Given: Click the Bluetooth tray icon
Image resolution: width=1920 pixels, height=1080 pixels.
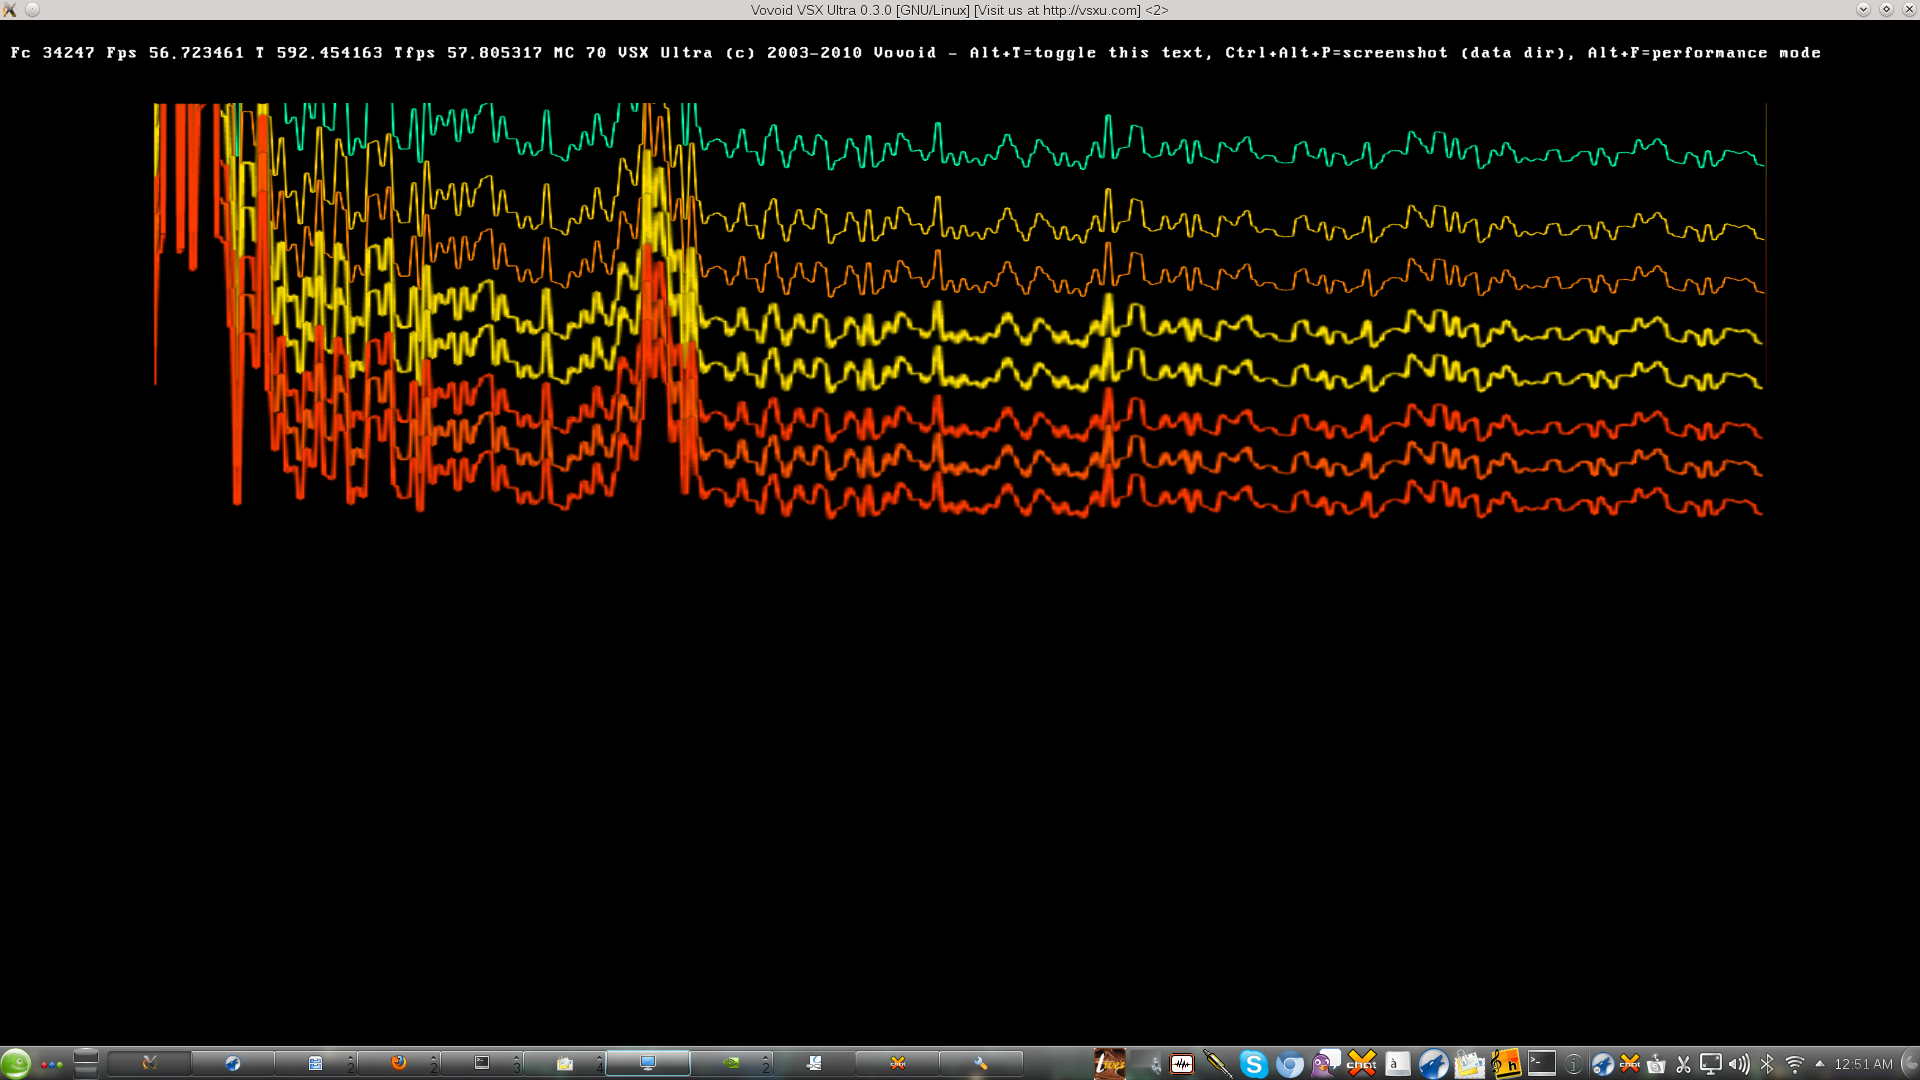Looking at the screenshot, I should coord(1767,1064).
